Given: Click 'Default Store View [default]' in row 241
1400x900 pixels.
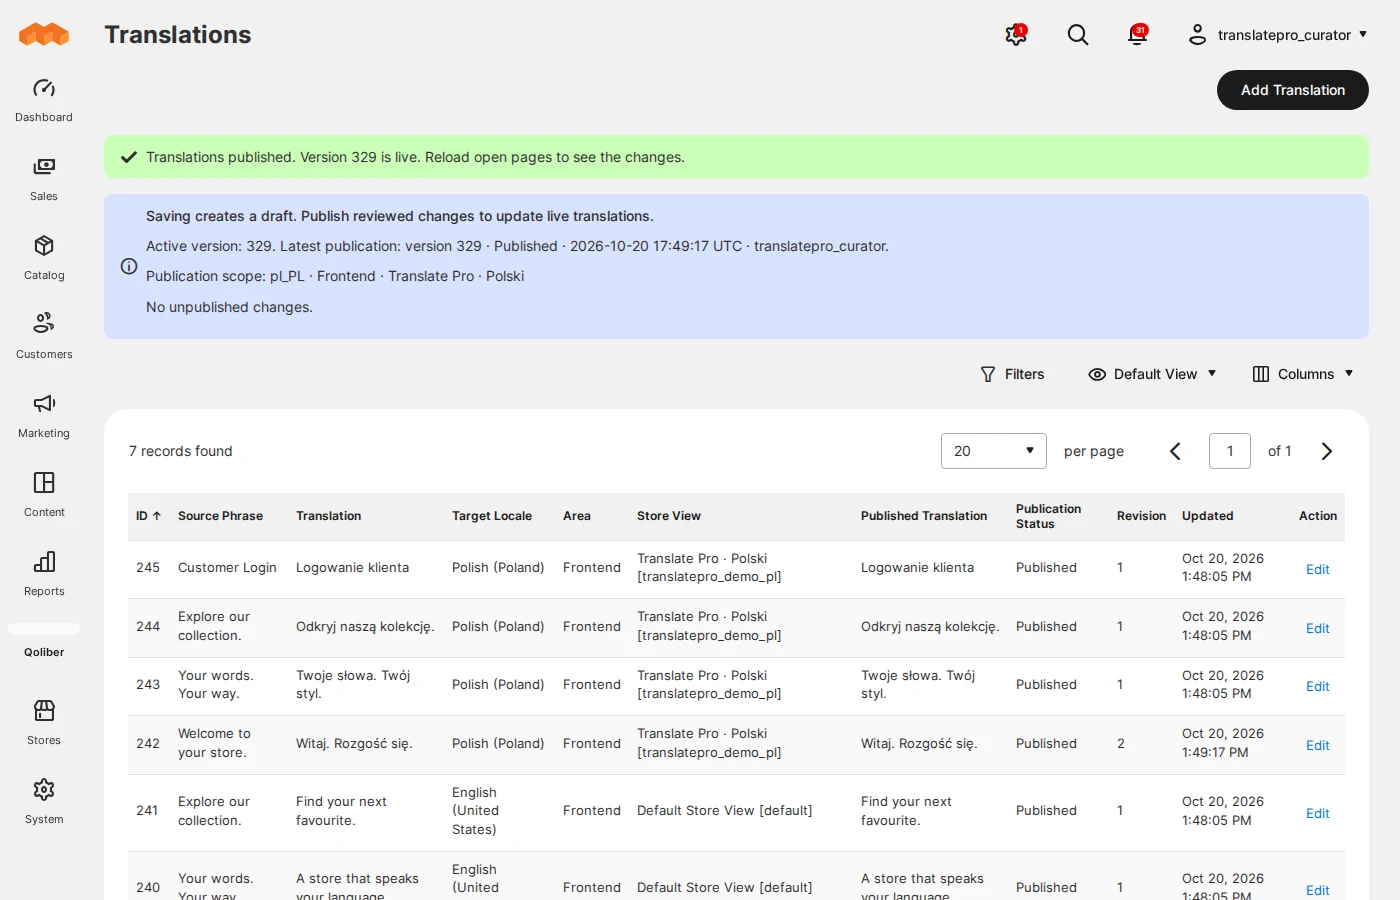Looking at the screenshot, I should coord(724,810).
